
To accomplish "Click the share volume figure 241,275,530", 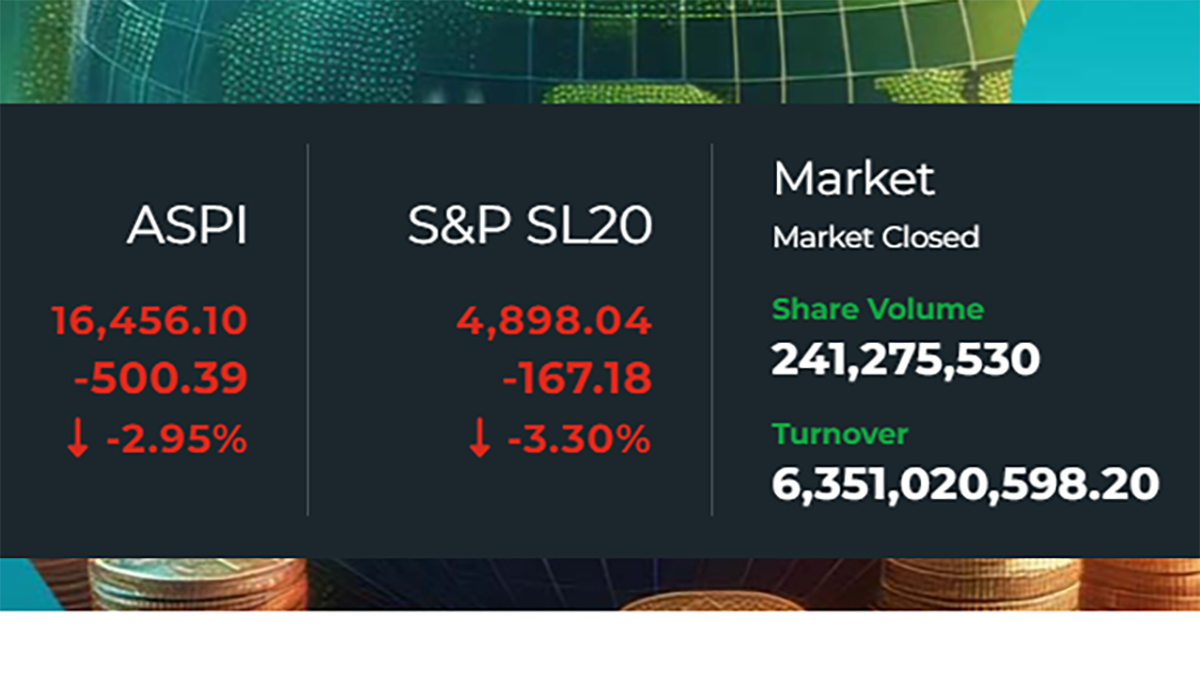I will pyautogui.click(x=906, y=359).
